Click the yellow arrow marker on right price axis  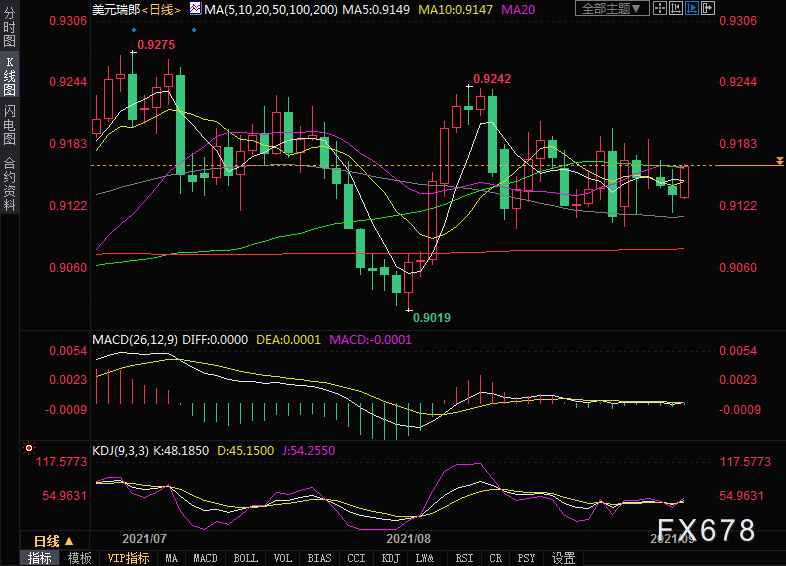[x=779, y=161]
